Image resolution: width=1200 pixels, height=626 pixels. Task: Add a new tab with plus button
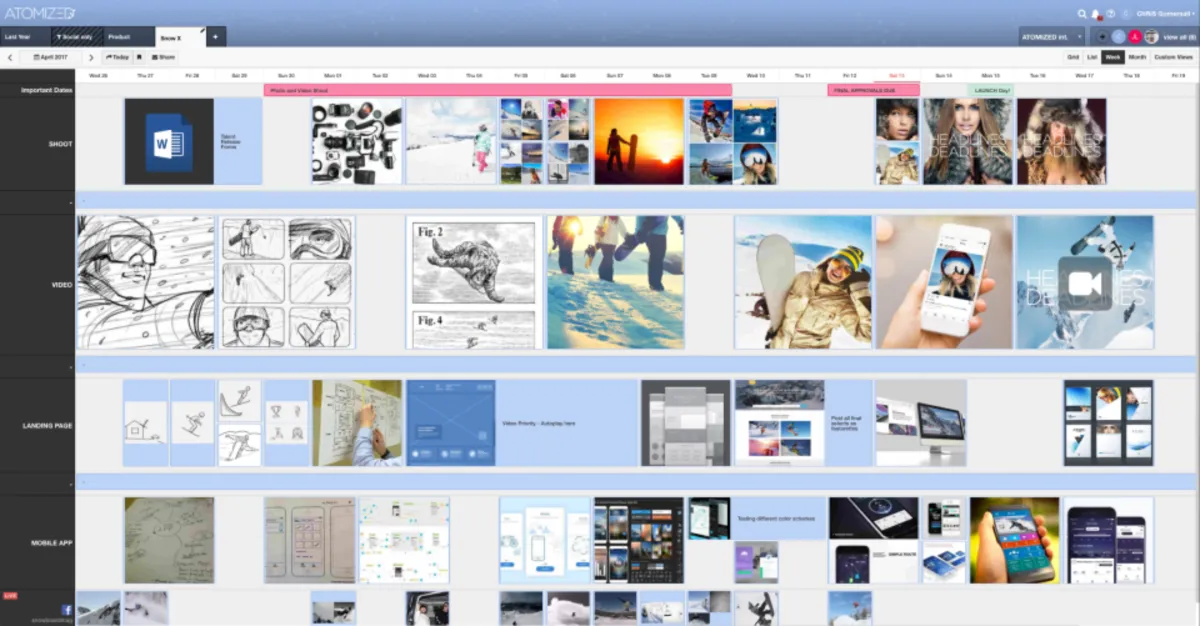[217, 37]
